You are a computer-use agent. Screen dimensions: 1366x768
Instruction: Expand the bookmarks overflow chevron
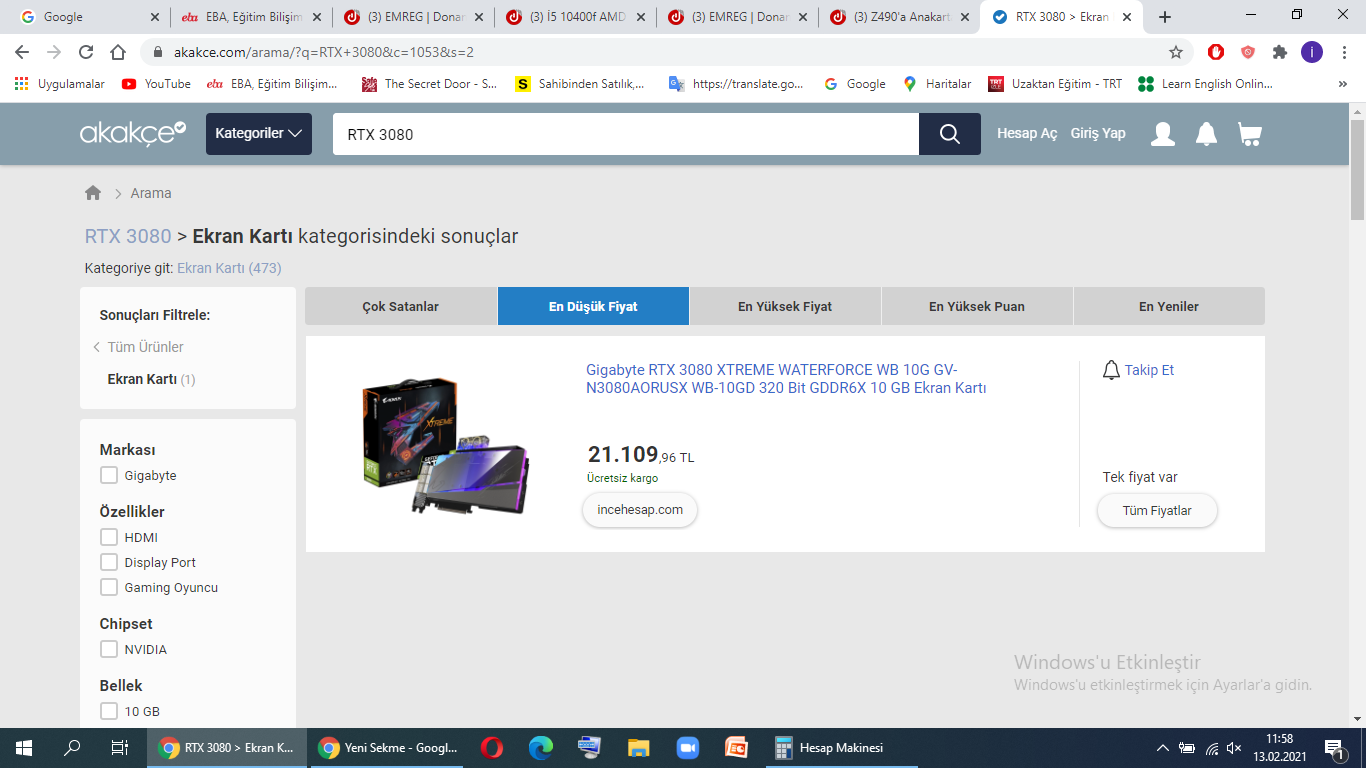click(x=1342, y=84)
